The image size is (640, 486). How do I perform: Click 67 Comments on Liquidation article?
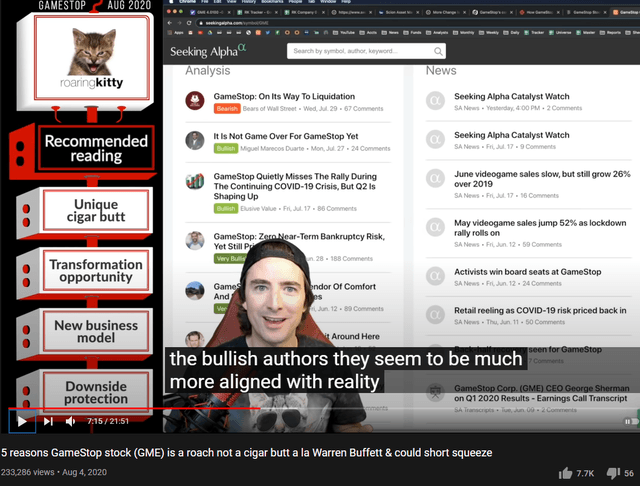(x=363, y=109)
